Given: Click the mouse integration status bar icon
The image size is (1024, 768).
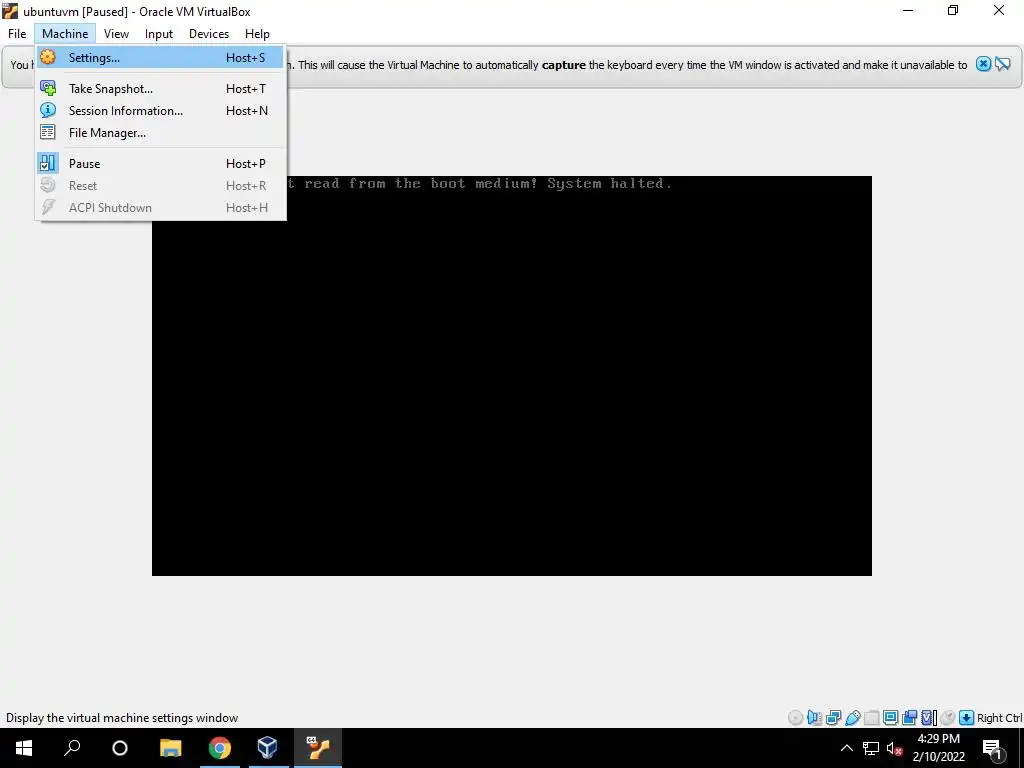Looking at the screenshot, I should coord(948,718).
